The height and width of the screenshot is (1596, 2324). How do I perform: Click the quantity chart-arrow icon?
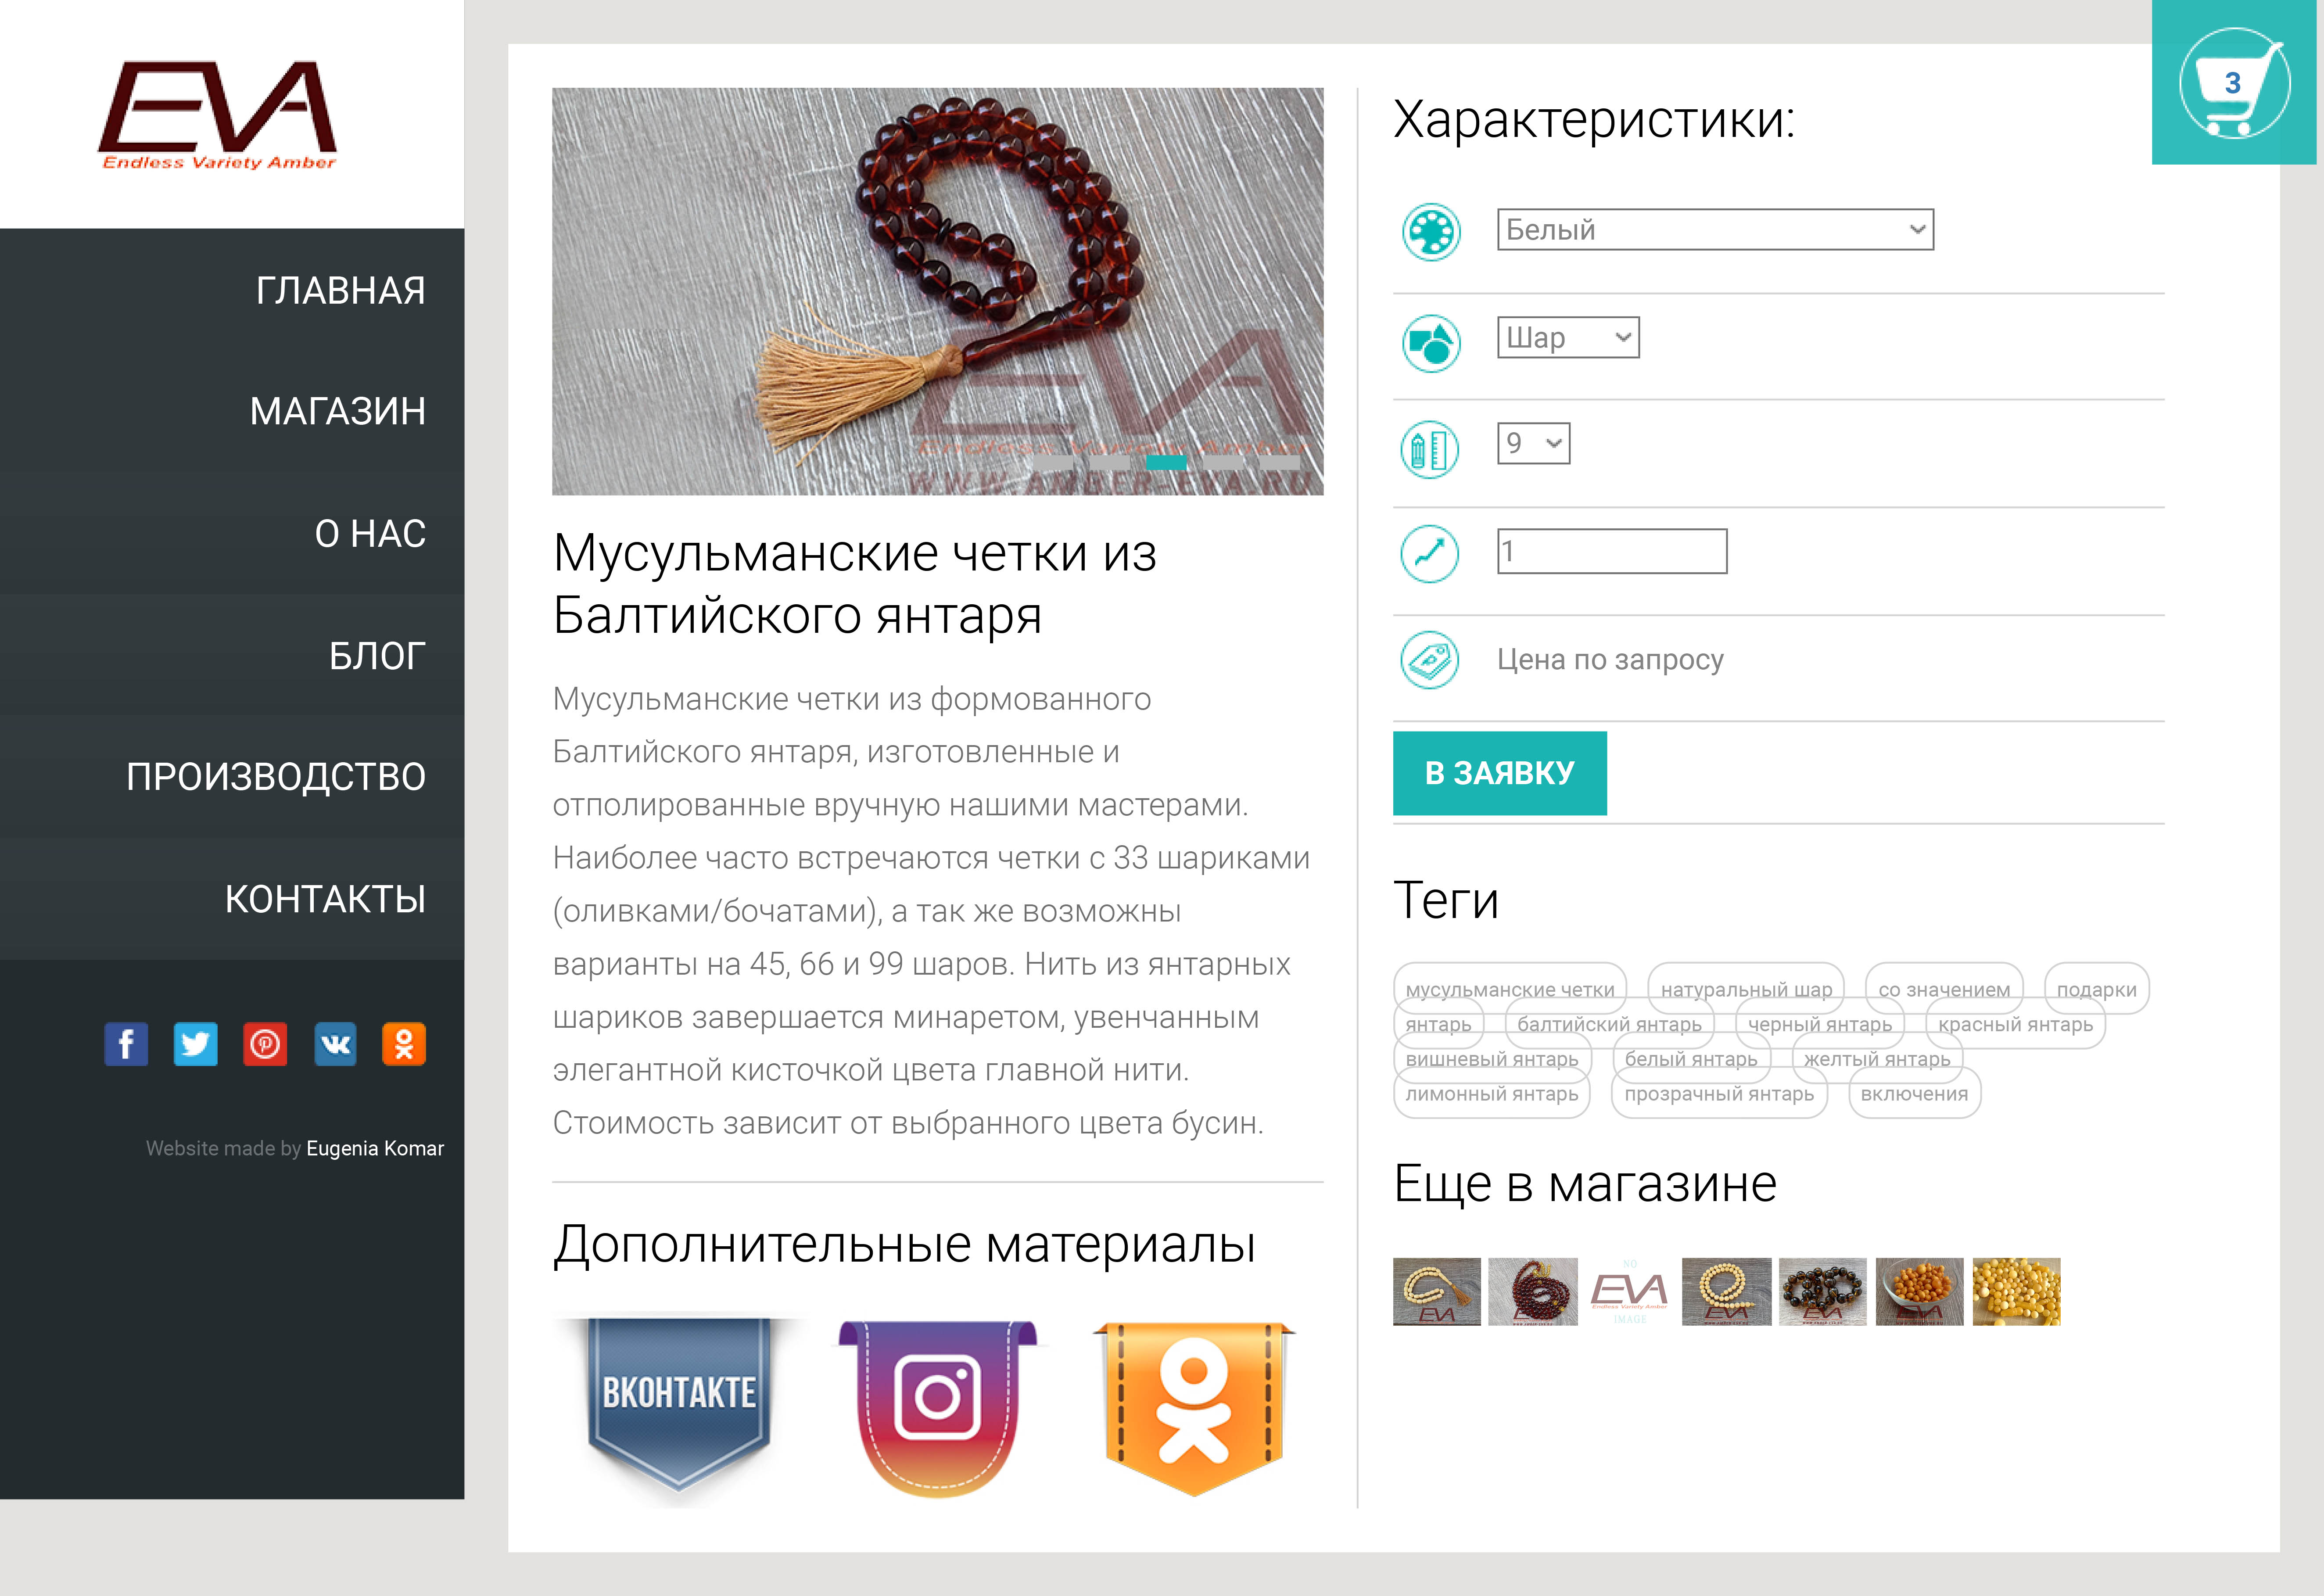coord(1430,553)
